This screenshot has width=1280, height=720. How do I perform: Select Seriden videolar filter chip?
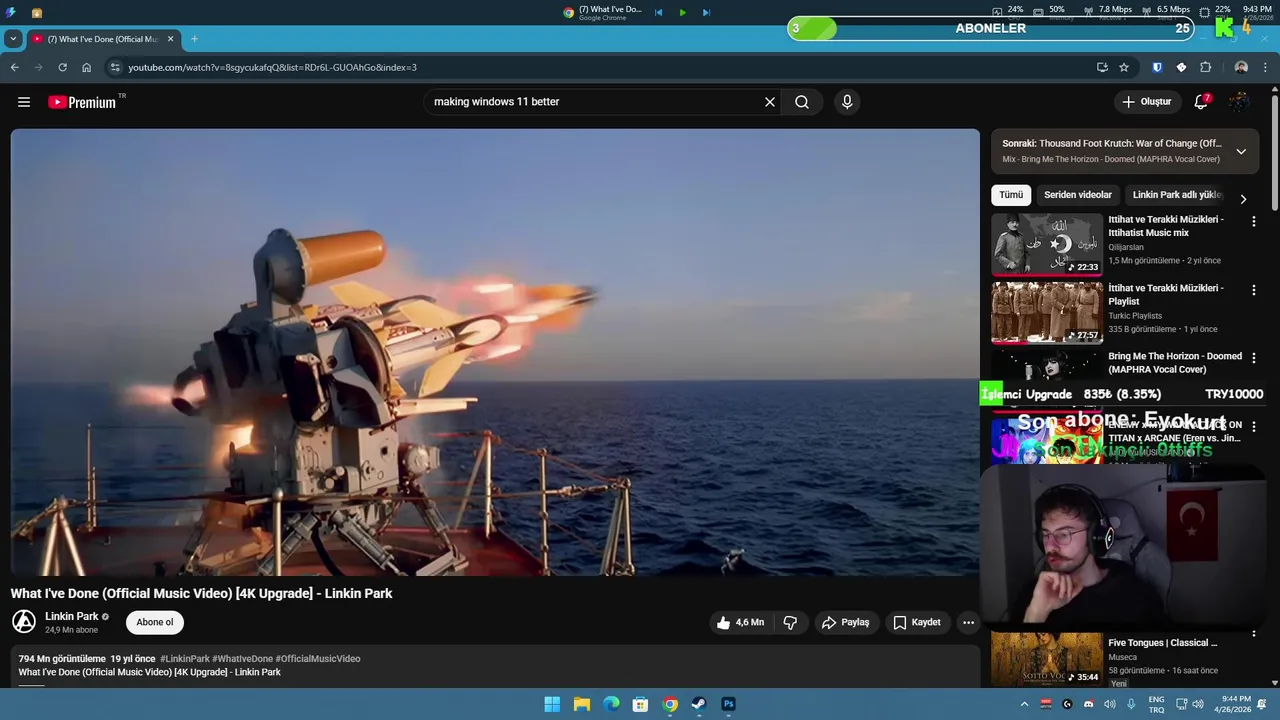1078,195
